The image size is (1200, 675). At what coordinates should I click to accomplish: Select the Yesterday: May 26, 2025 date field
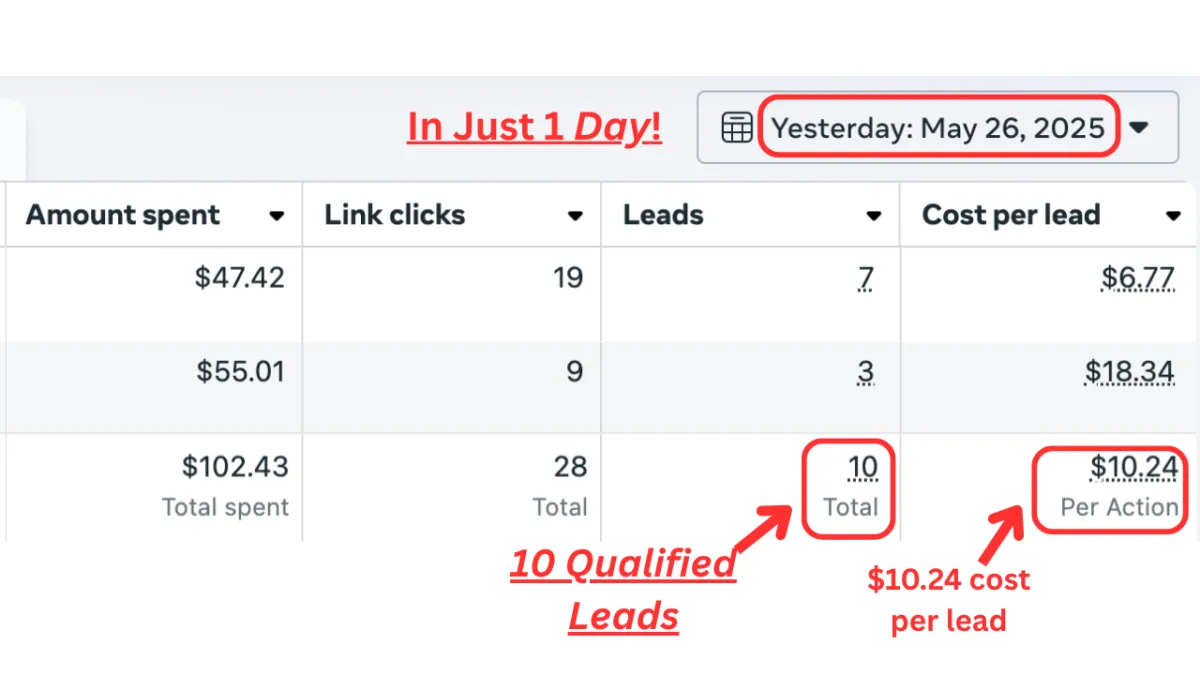(x=938, y=128)
